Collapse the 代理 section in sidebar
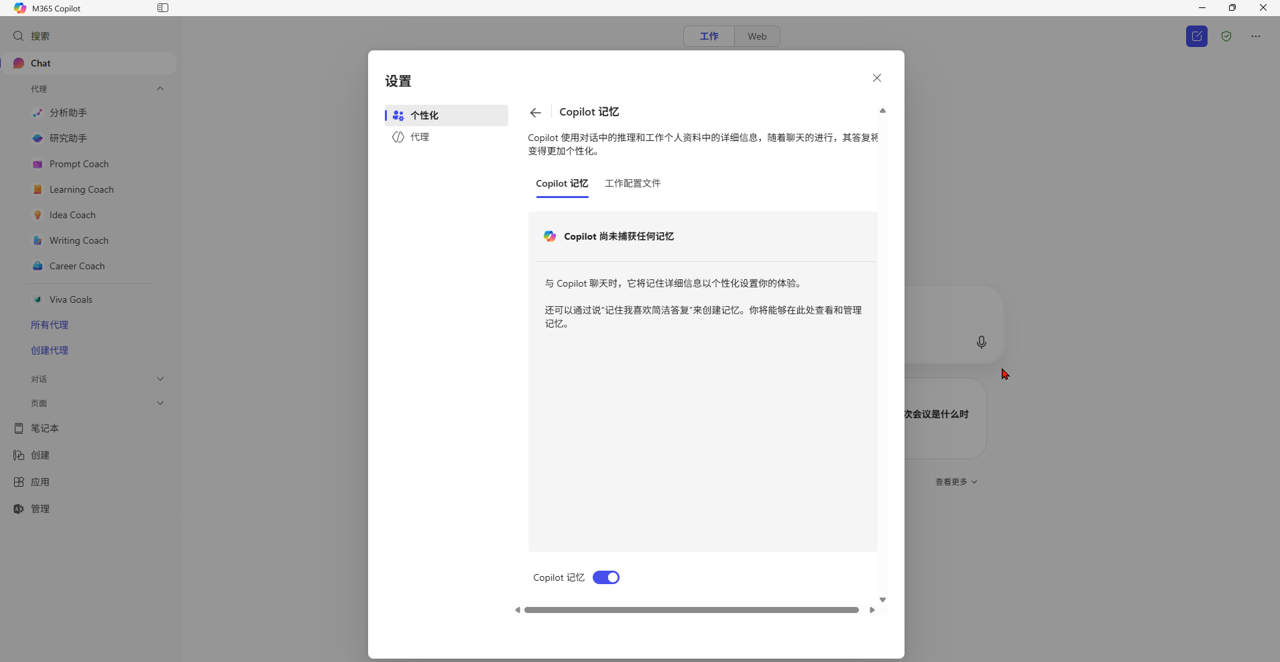1280x662 pixels. point(160,89)
